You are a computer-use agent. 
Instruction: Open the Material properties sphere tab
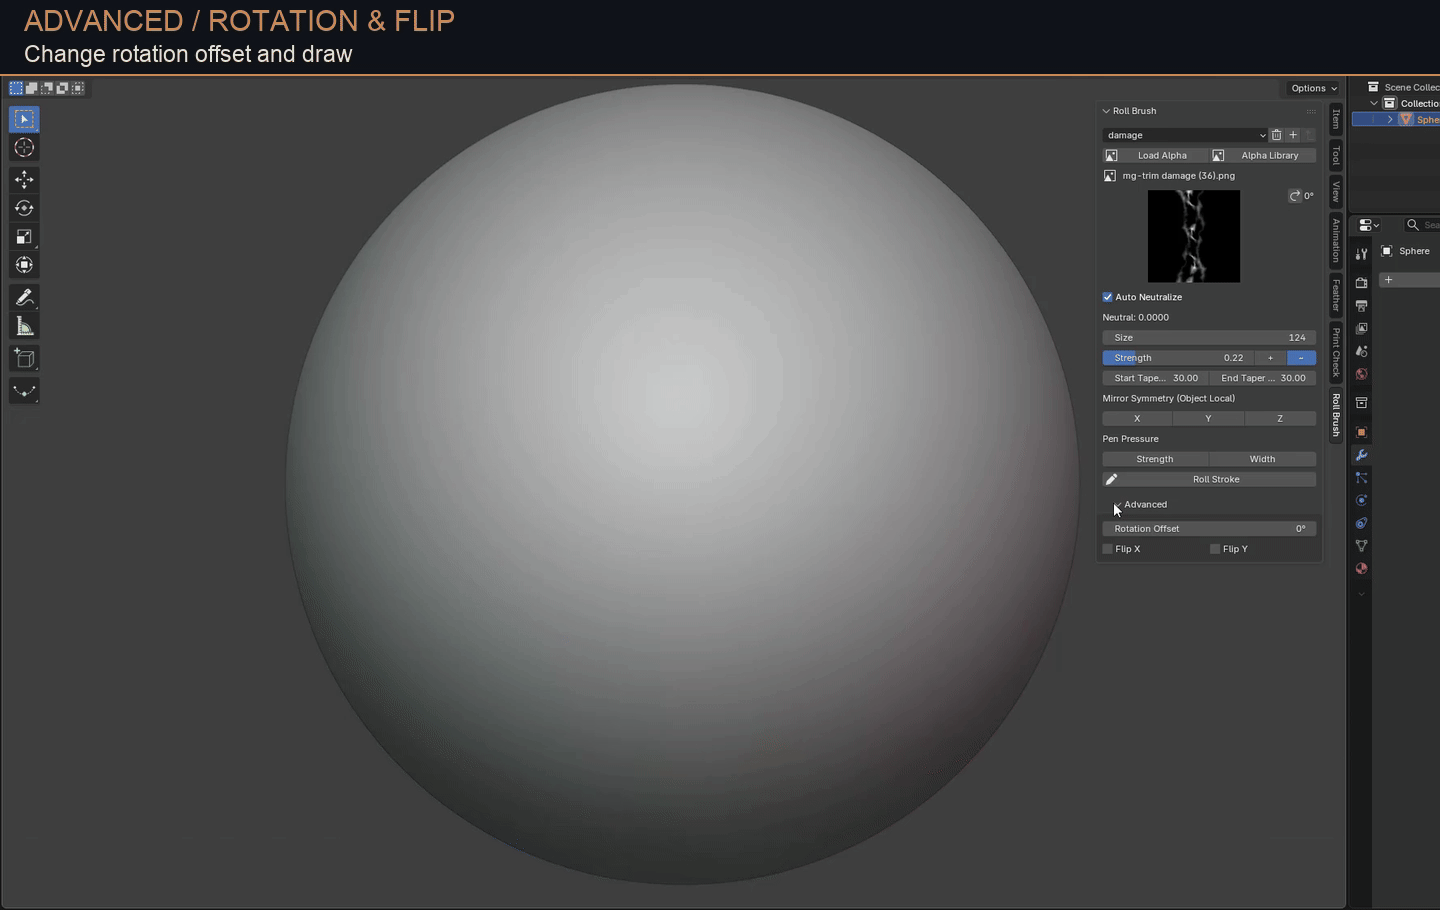click(1361, 568)
